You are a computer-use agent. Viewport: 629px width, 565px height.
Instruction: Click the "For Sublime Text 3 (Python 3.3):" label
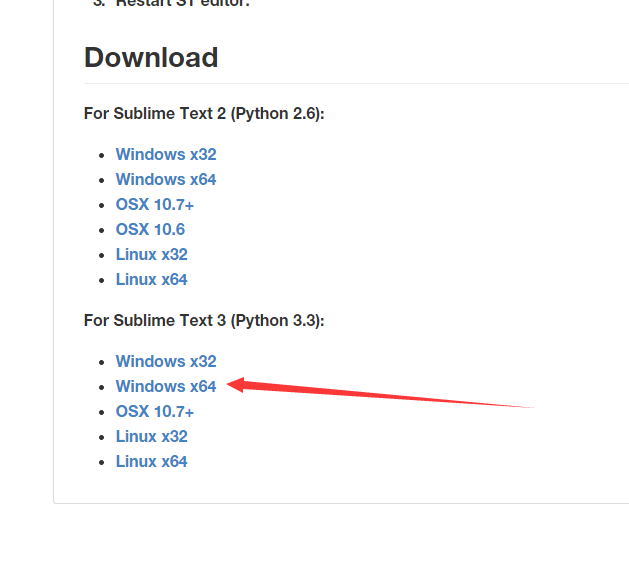pyautogui.click(x=204, y=321)
